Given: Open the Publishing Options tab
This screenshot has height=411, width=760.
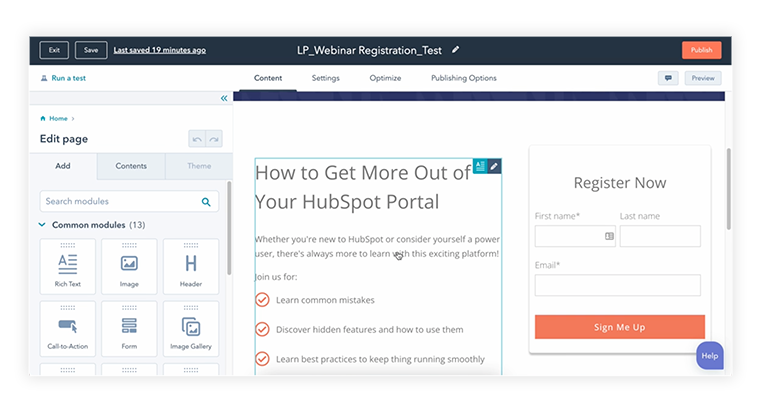Looking at the screenshot, I should [x=464, y=78].
